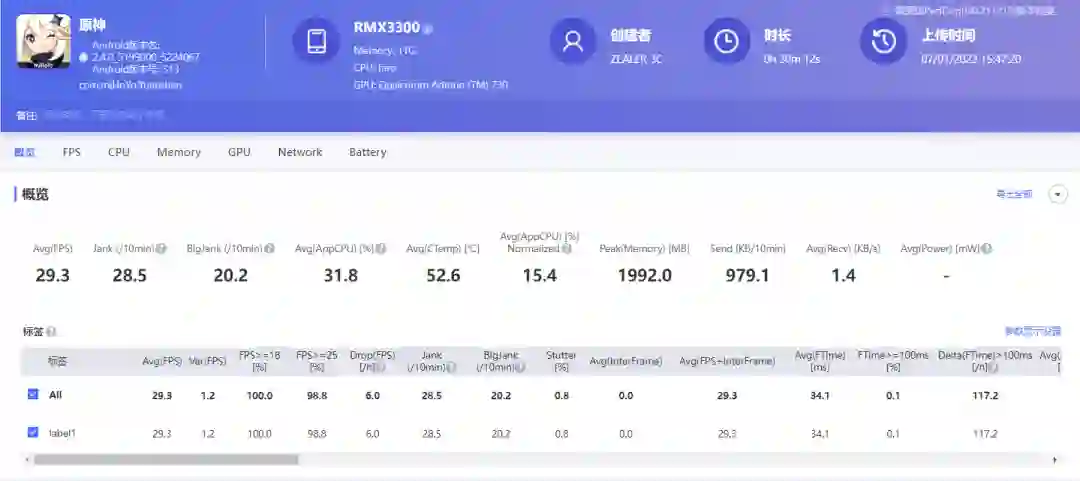Click the info icon next to RMX3300
Image resolution: width=1080 pixels, height=481 pixels.
(428, 29)
